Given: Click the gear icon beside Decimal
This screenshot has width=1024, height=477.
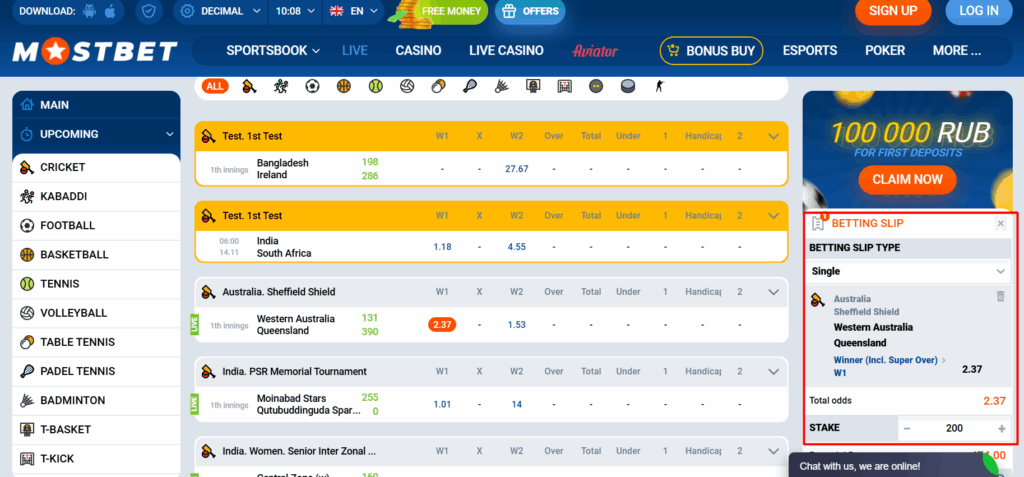Looking at the screenshot, I should pos(187,11).
